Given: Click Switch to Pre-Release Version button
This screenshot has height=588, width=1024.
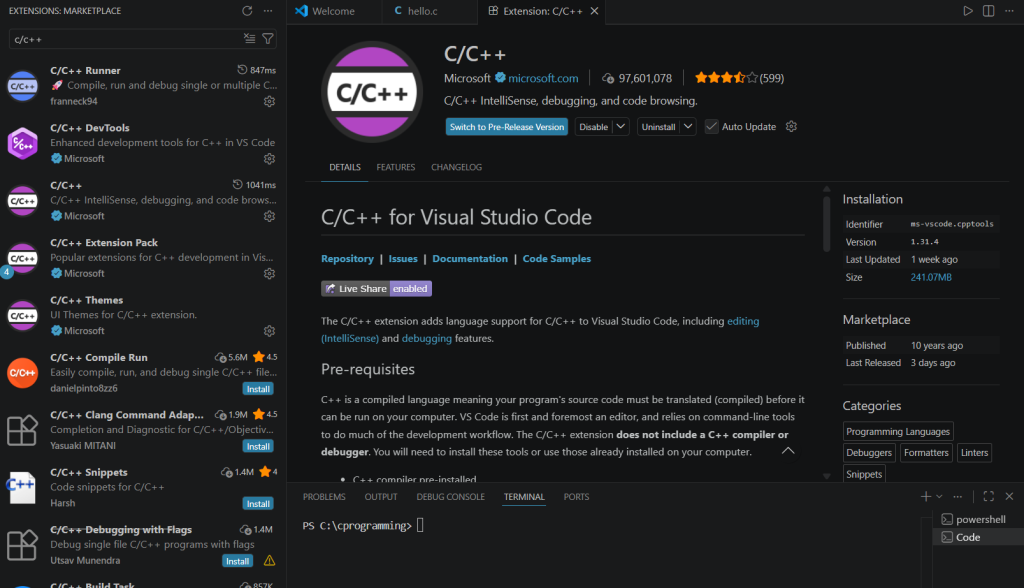Looking at the screenshot, I should (507, 127).
